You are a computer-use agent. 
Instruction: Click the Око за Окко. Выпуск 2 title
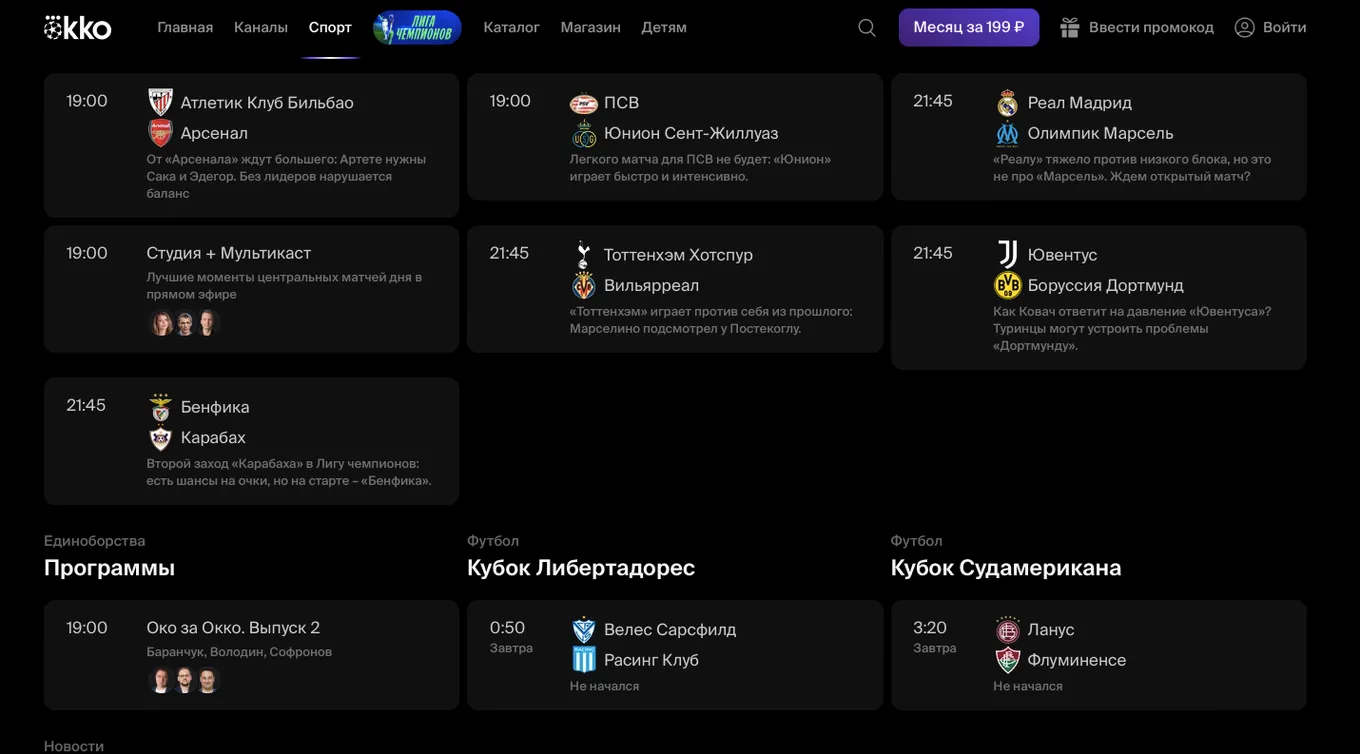(233, 628)
